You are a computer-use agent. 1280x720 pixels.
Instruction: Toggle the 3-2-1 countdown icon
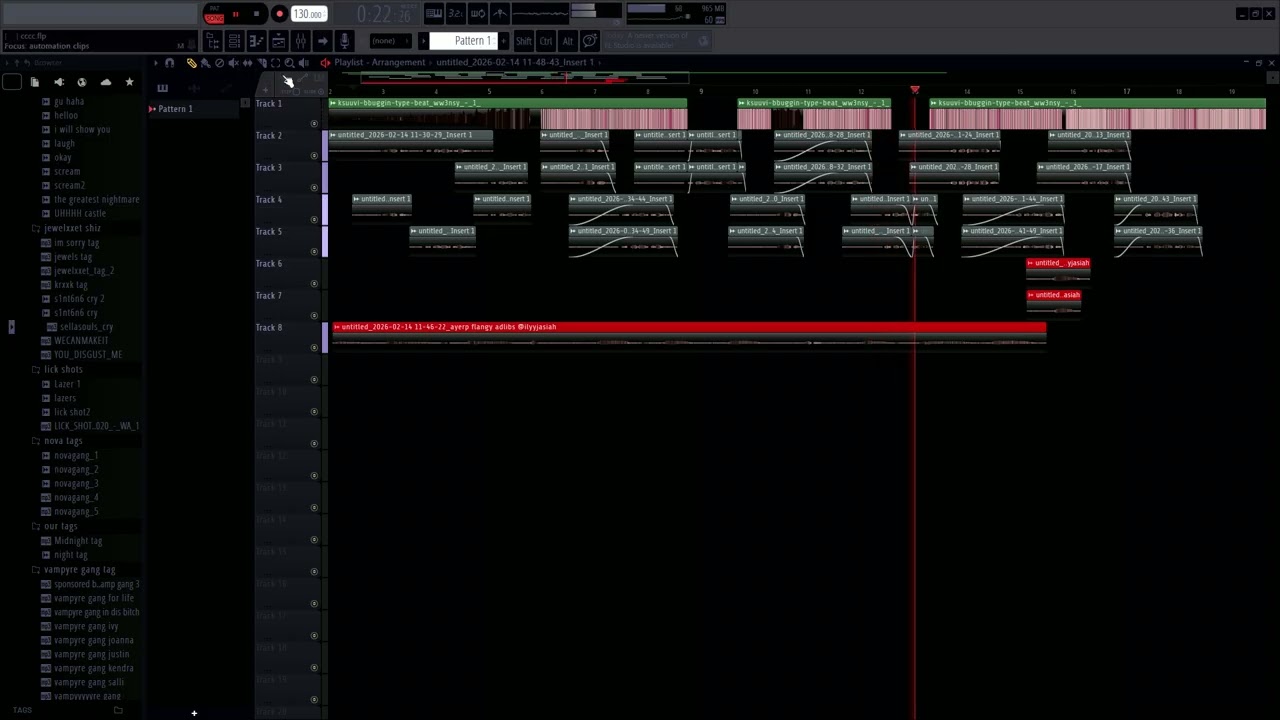point(456,13)
